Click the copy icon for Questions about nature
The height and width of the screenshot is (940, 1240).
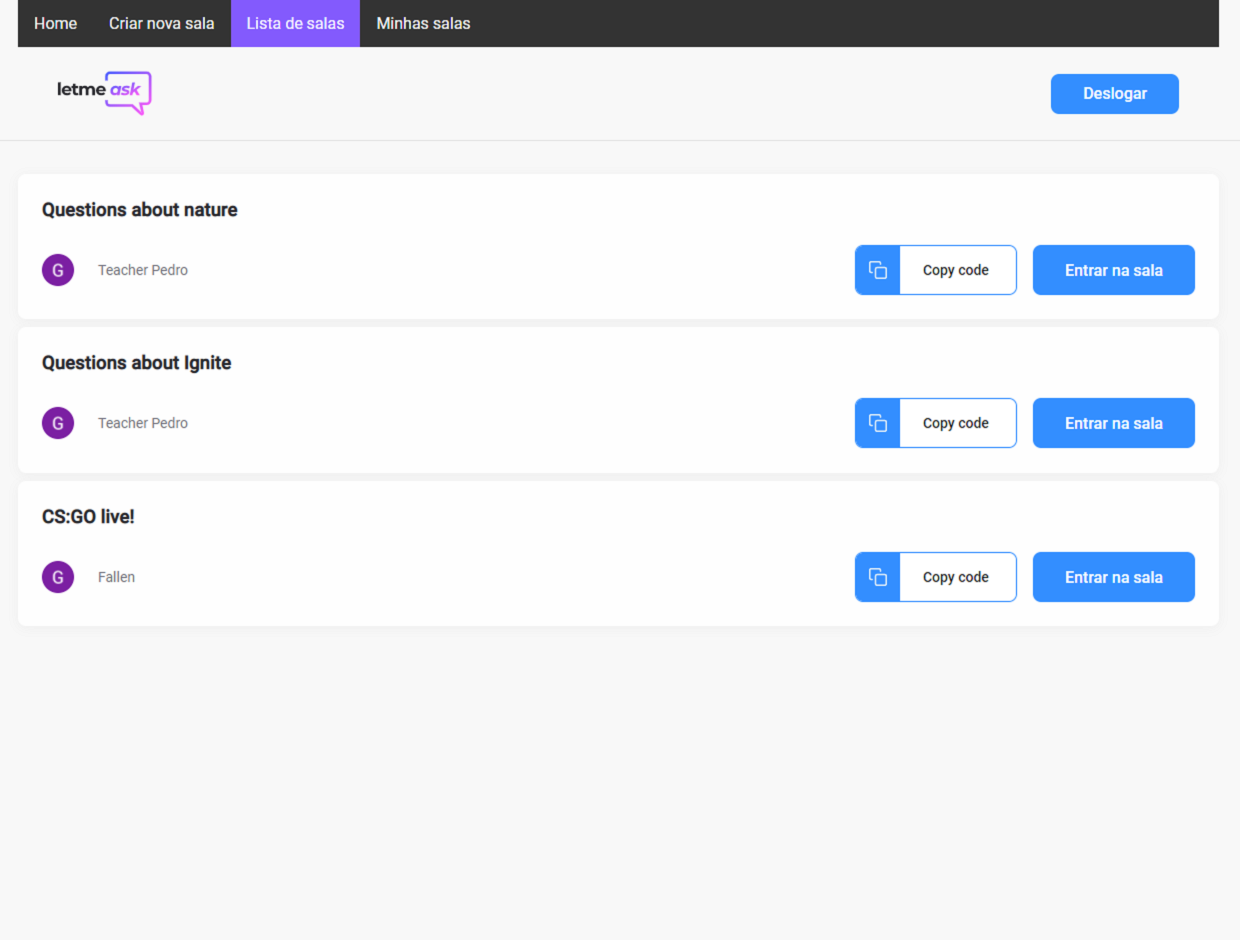click(x=877, y=269)
